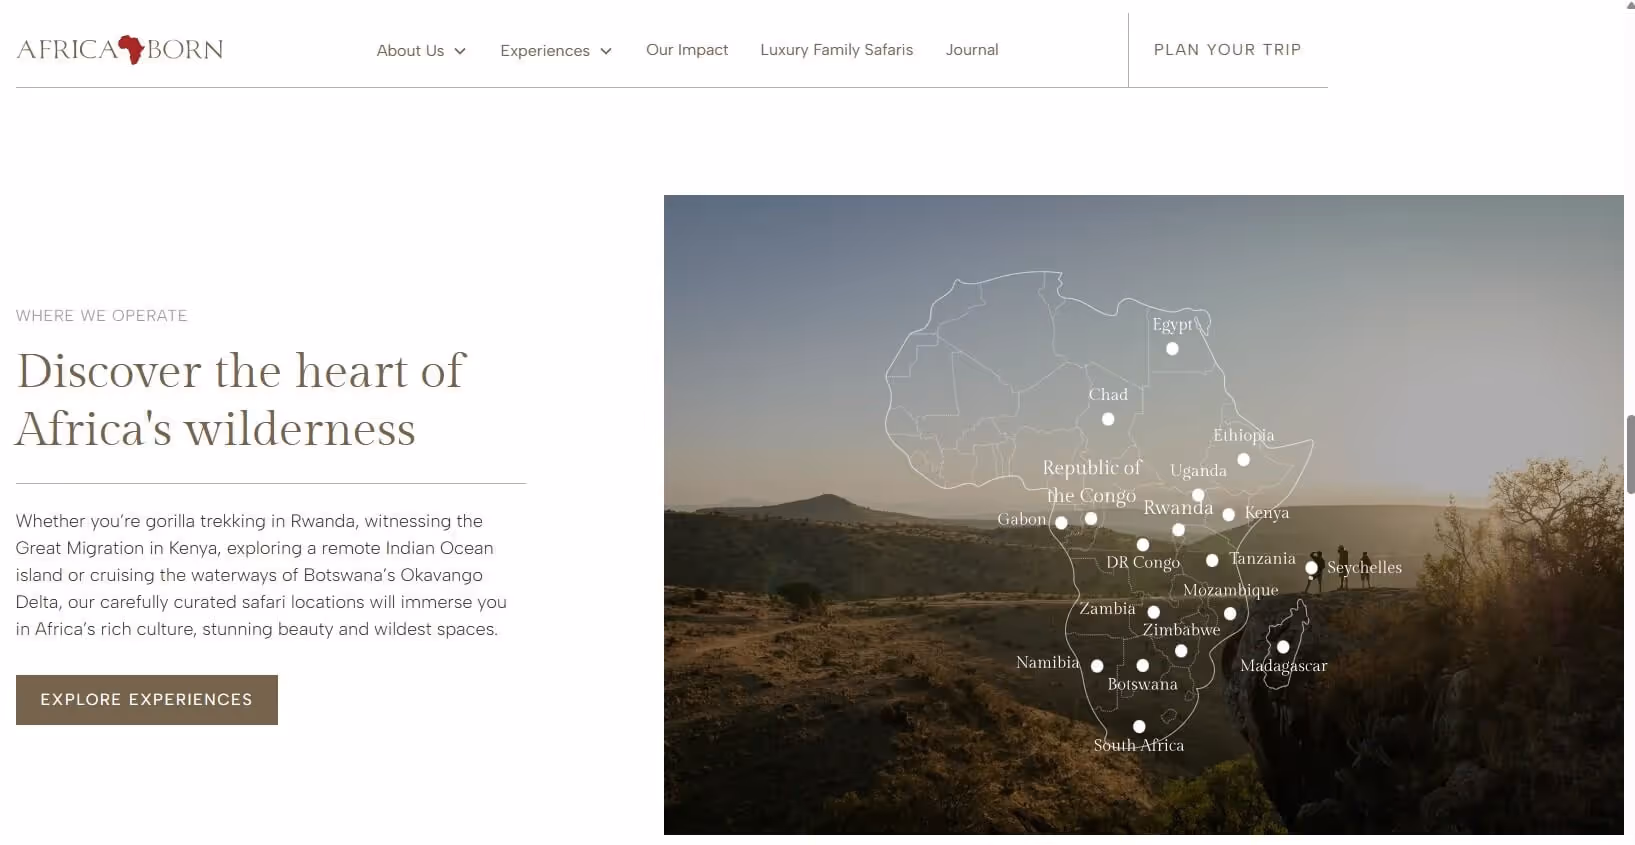Select the Seychelles marker on the map

coord(1312,568)
